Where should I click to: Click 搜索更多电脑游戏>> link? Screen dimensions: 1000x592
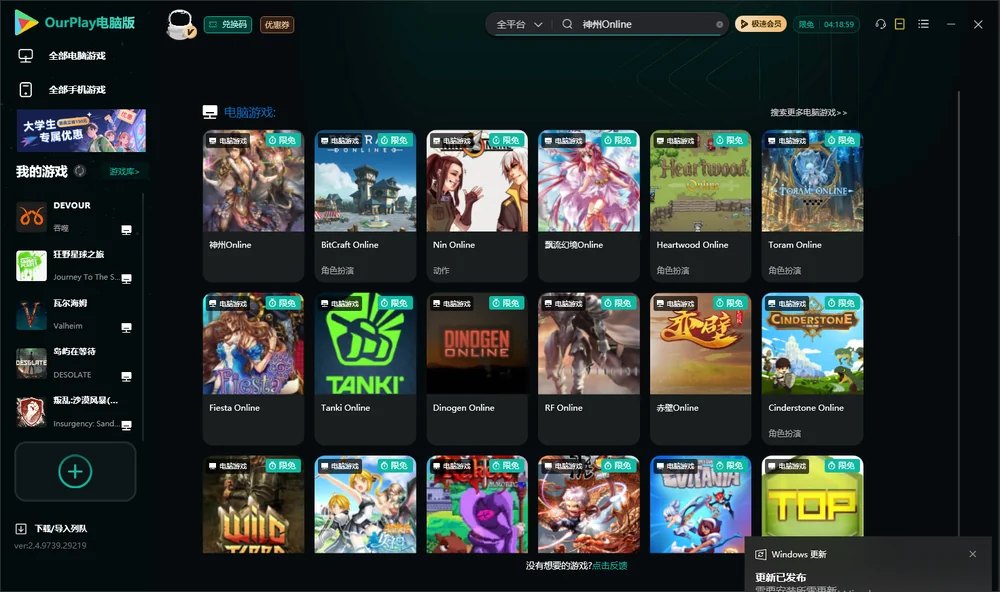click(x=809, y=112)
